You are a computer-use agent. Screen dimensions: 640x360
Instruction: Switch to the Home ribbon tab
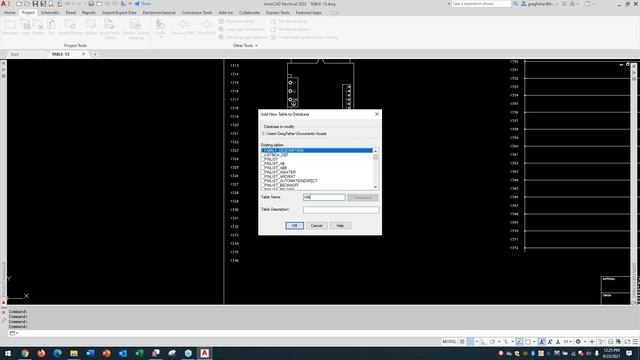[x=9, y=13]
